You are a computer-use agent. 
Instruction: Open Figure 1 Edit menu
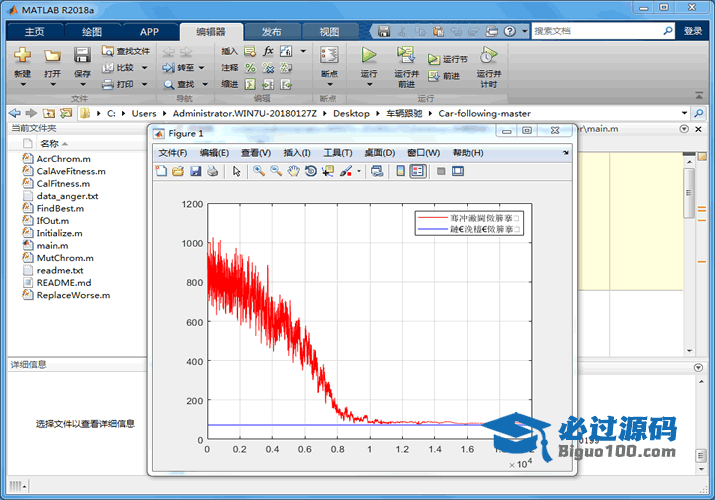tap(214, 153)
